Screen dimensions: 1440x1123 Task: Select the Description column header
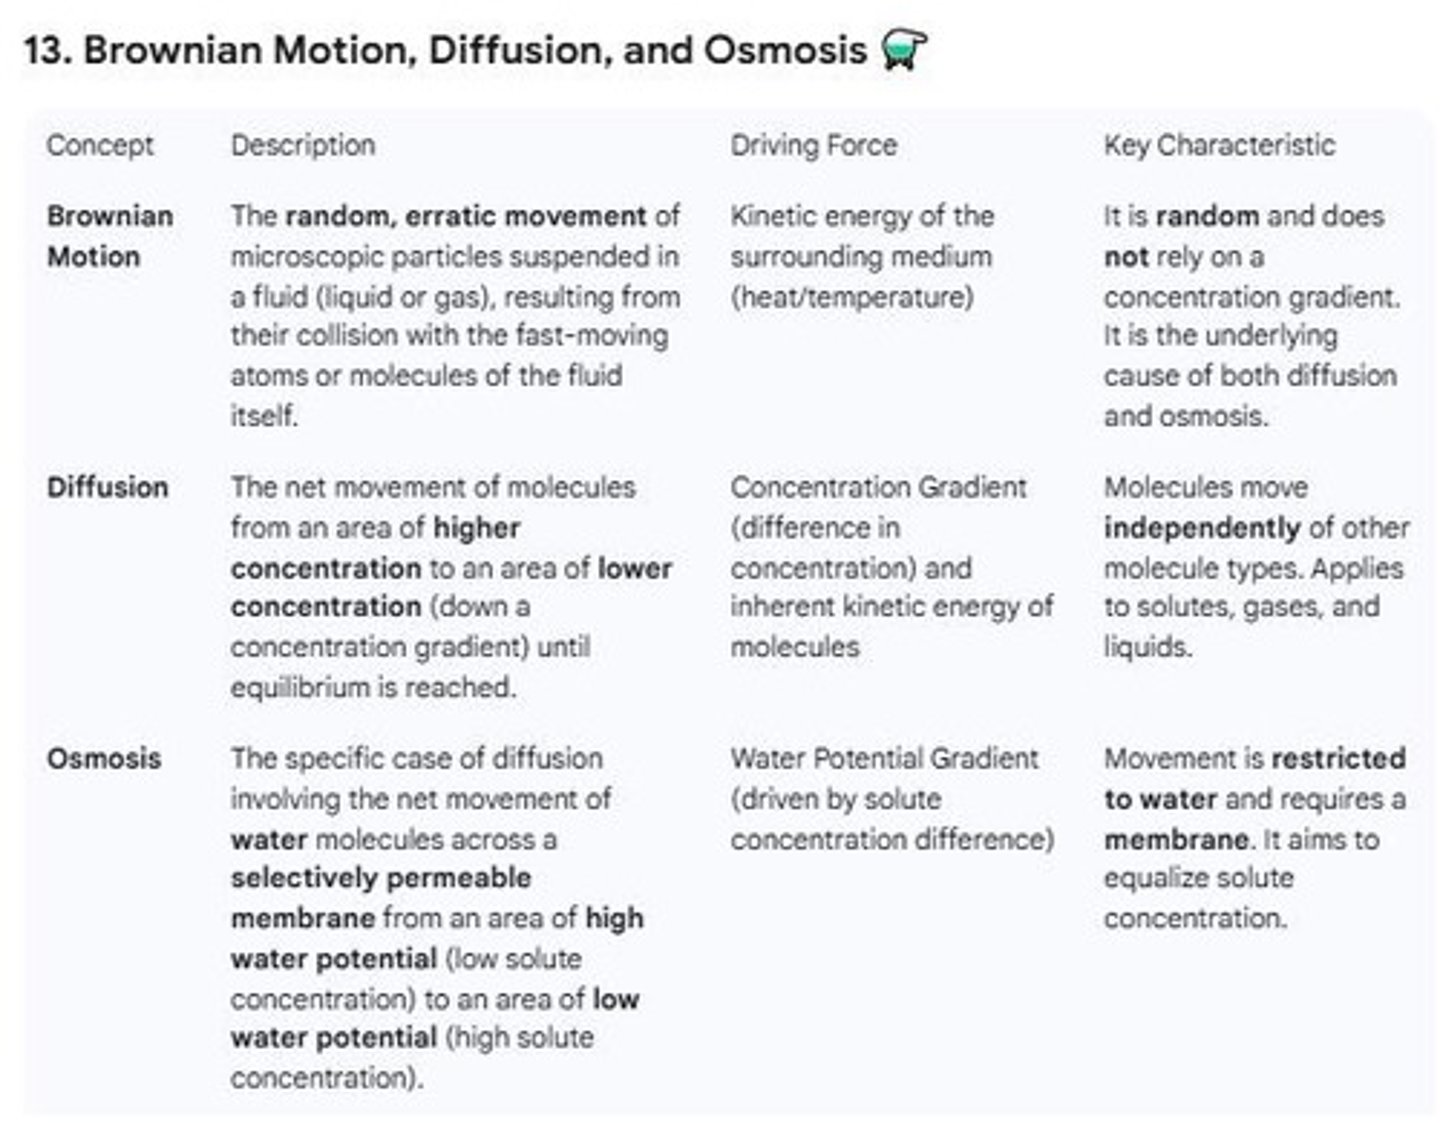tap(303, 145)
